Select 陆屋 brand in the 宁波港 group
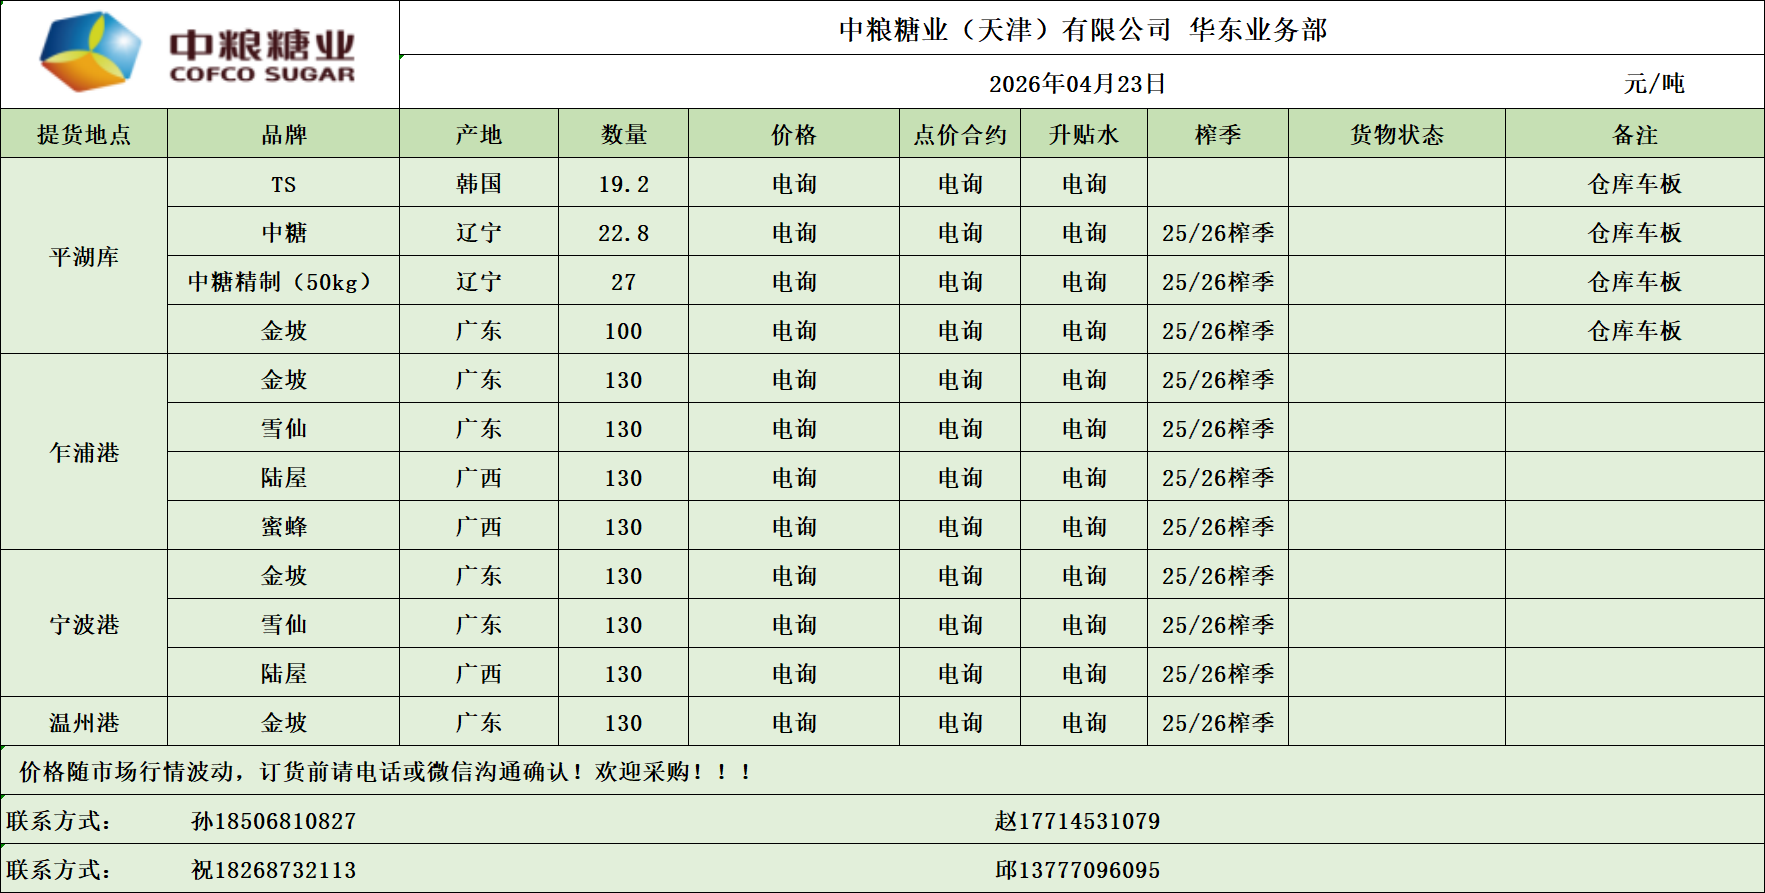1765x893 pixels. click(284, 674)
